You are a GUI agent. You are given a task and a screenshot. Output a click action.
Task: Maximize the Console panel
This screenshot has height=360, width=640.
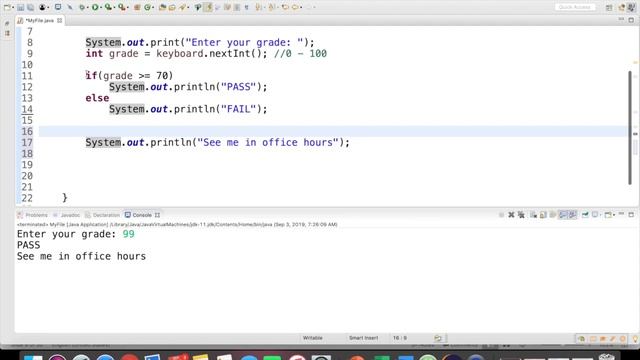pos(631,215)
